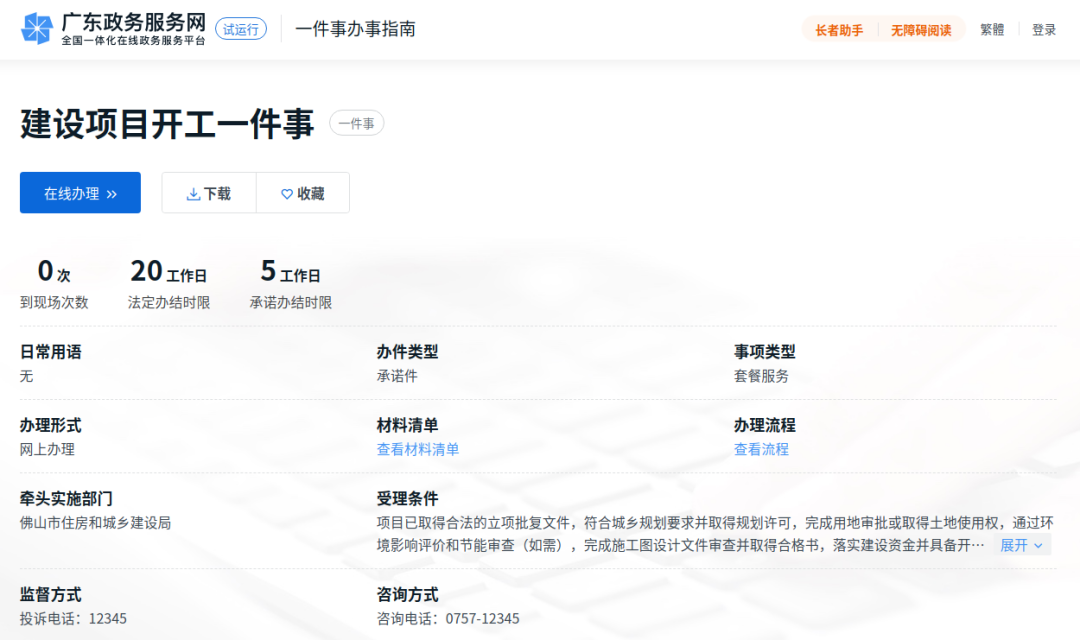Click the 套餐服务 value under 事项类型
The image size is (1080, 640).
click(x=761, y=376)
